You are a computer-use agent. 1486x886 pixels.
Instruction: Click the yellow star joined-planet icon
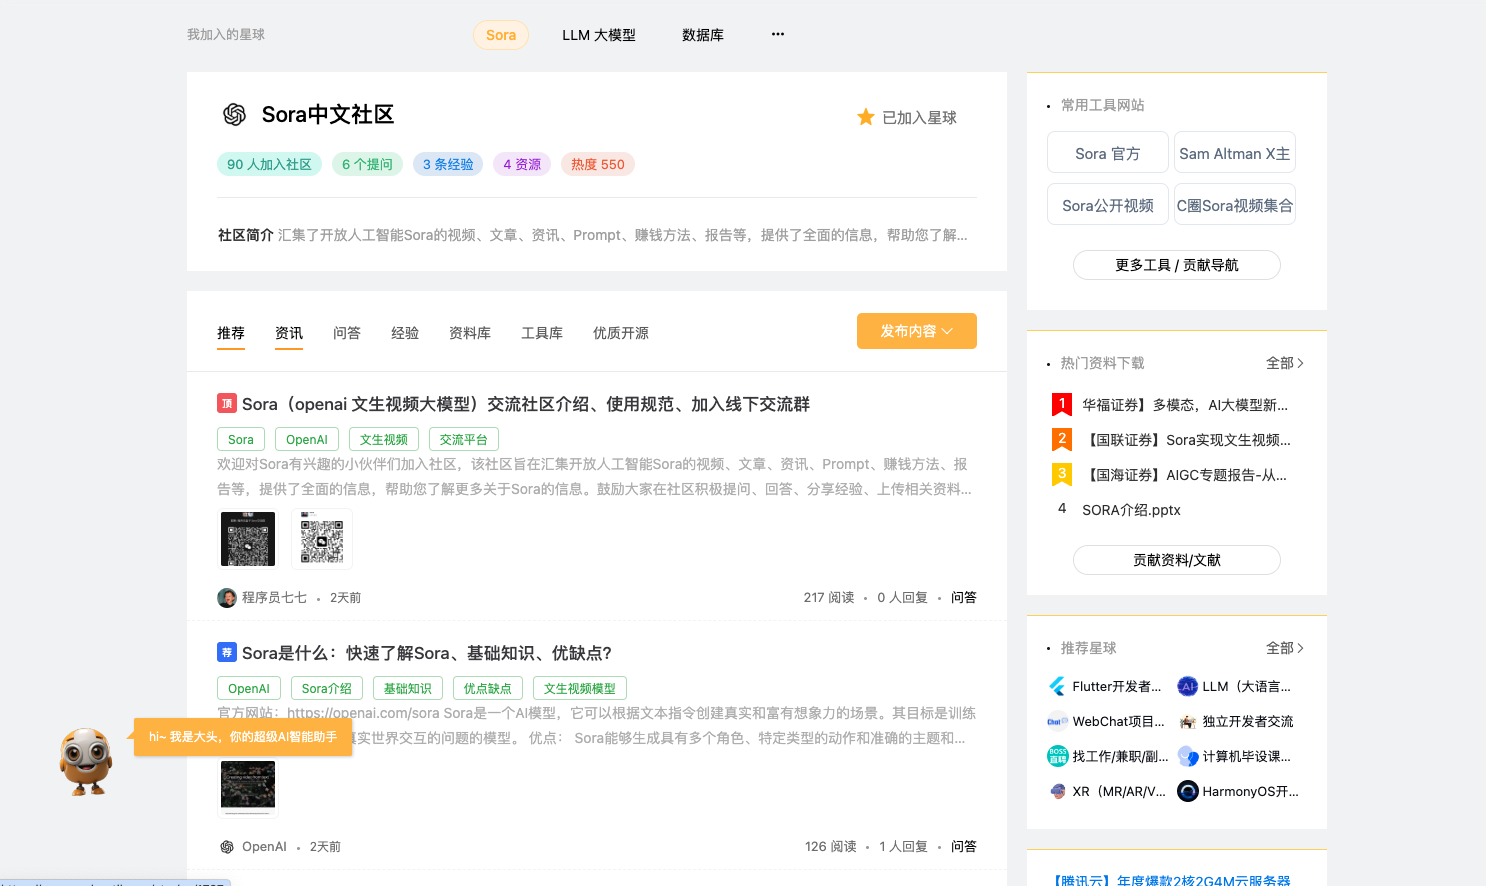point(866,117)
